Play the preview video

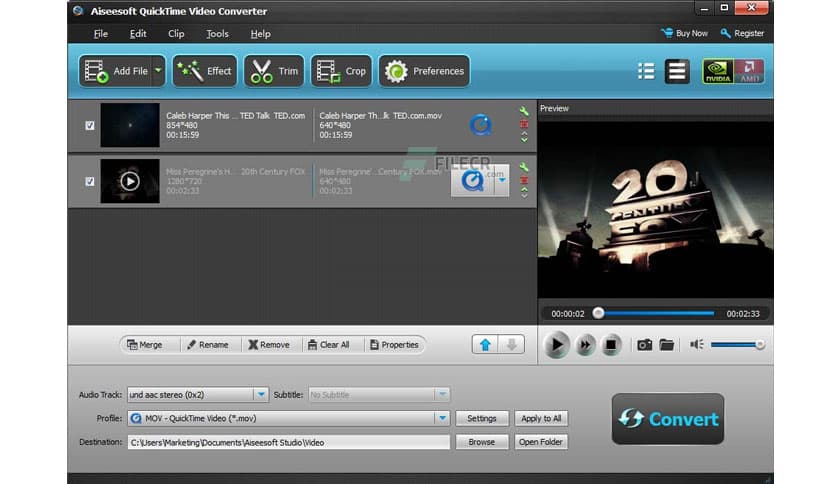[x=556, y=345]
